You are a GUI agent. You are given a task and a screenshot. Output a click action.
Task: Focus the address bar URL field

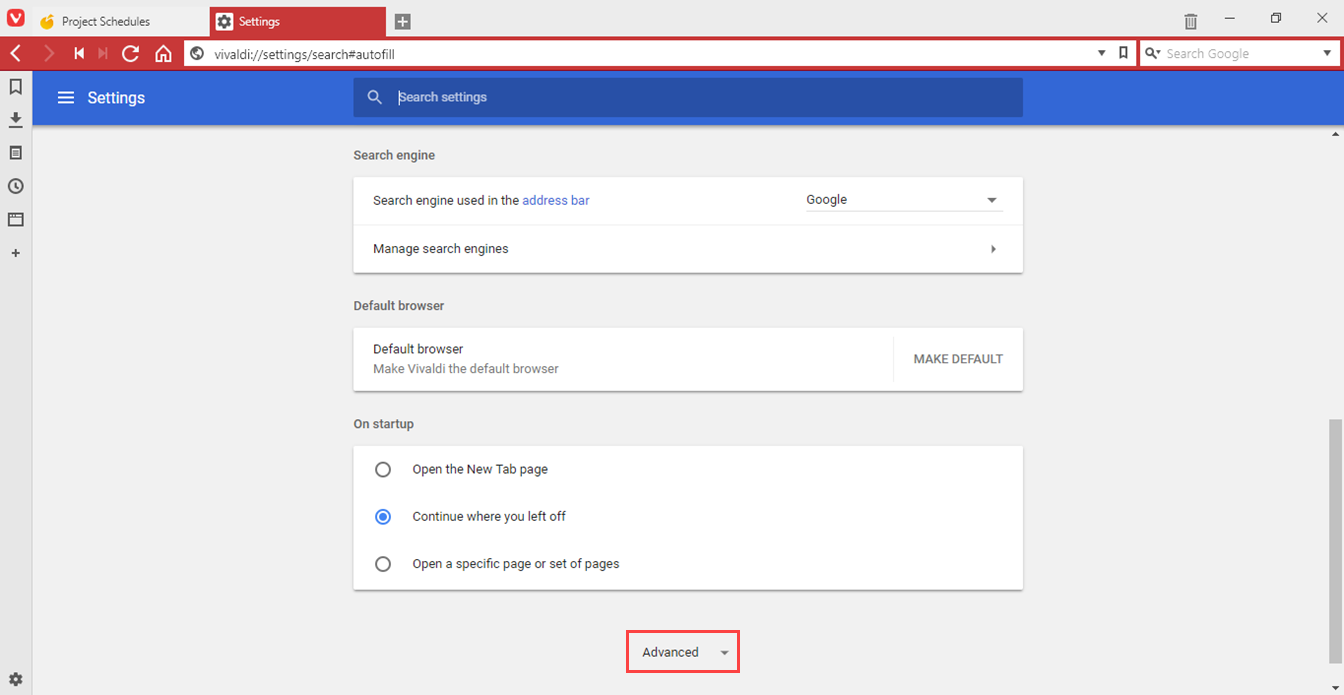click(x=640, y=54)
